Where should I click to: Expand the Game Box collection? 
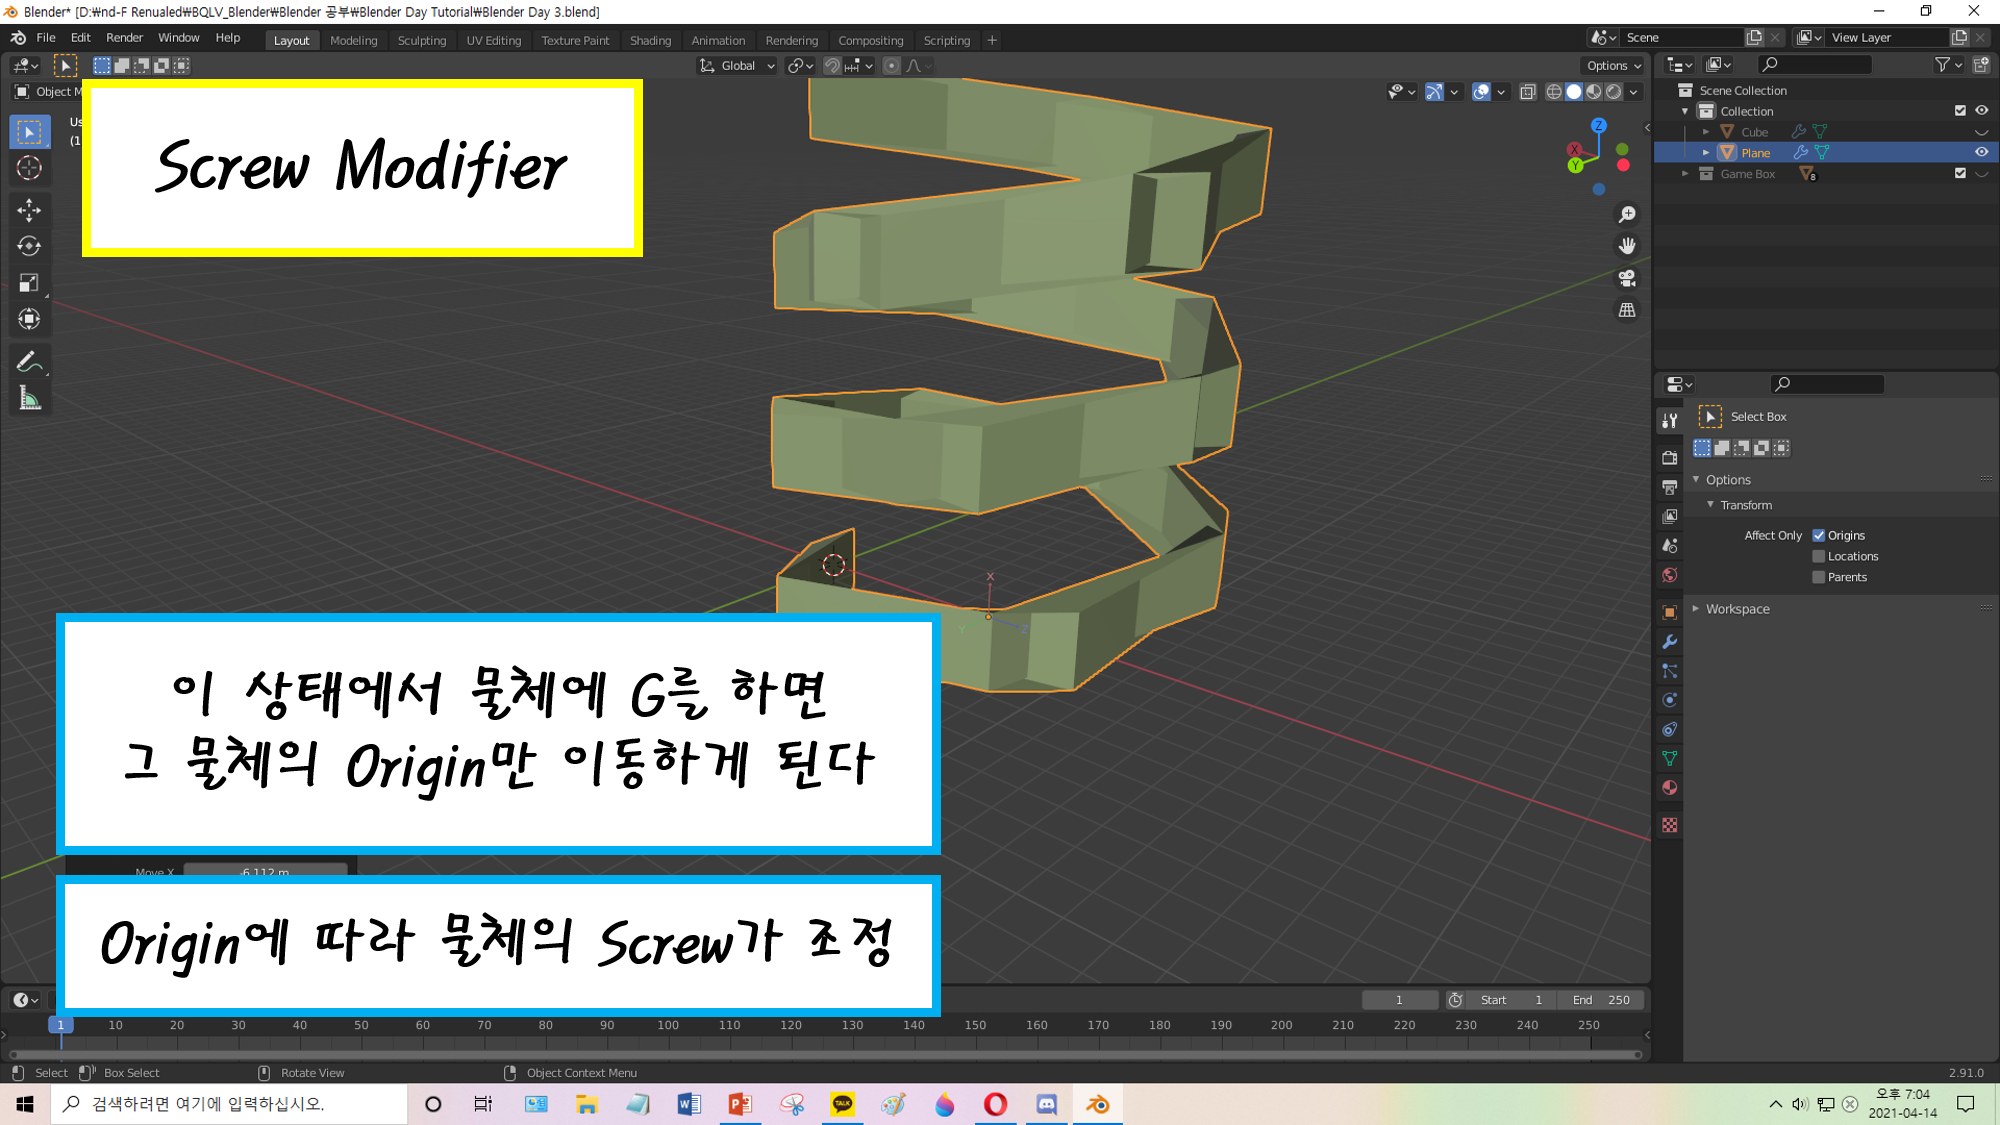tap(1686, 174)
